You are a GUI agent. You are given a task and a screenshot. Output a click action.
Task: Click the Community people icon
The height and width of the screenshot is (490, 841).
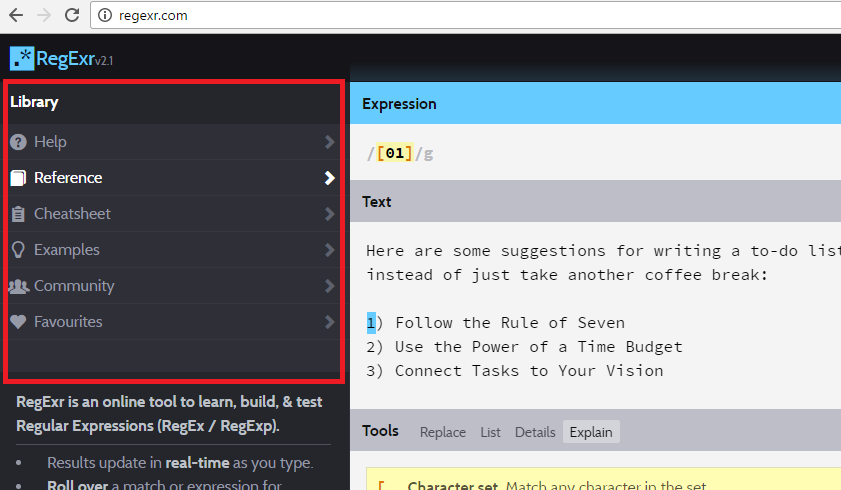(x=18, y=286)
